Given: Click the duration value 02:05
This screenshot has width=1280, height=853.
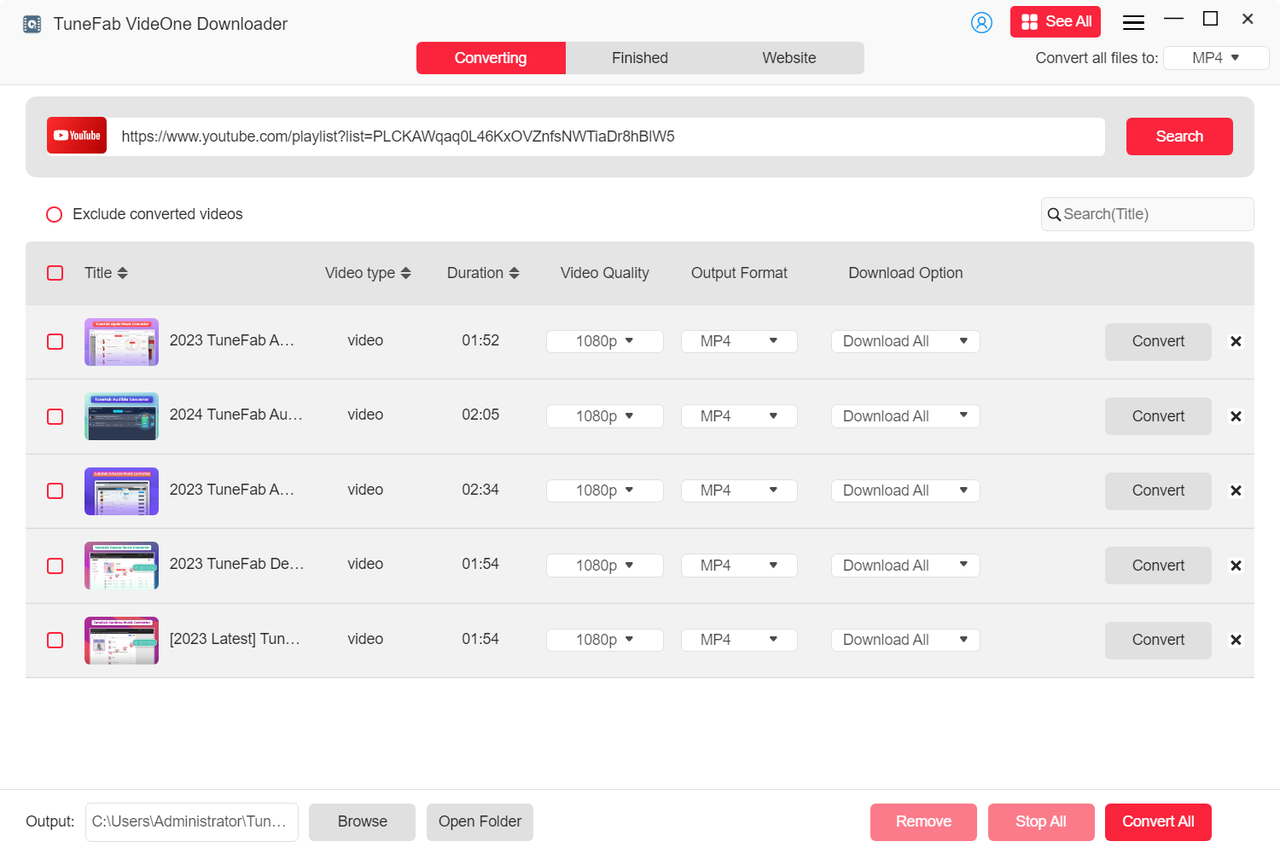Looking at the screenshot, I should 480,414.
